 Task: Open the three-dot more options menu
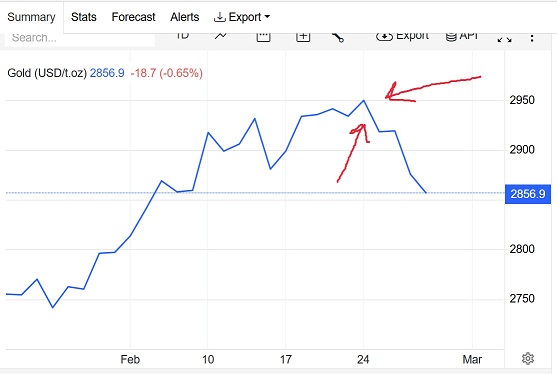pyautogui.click(x=532, y=38)
